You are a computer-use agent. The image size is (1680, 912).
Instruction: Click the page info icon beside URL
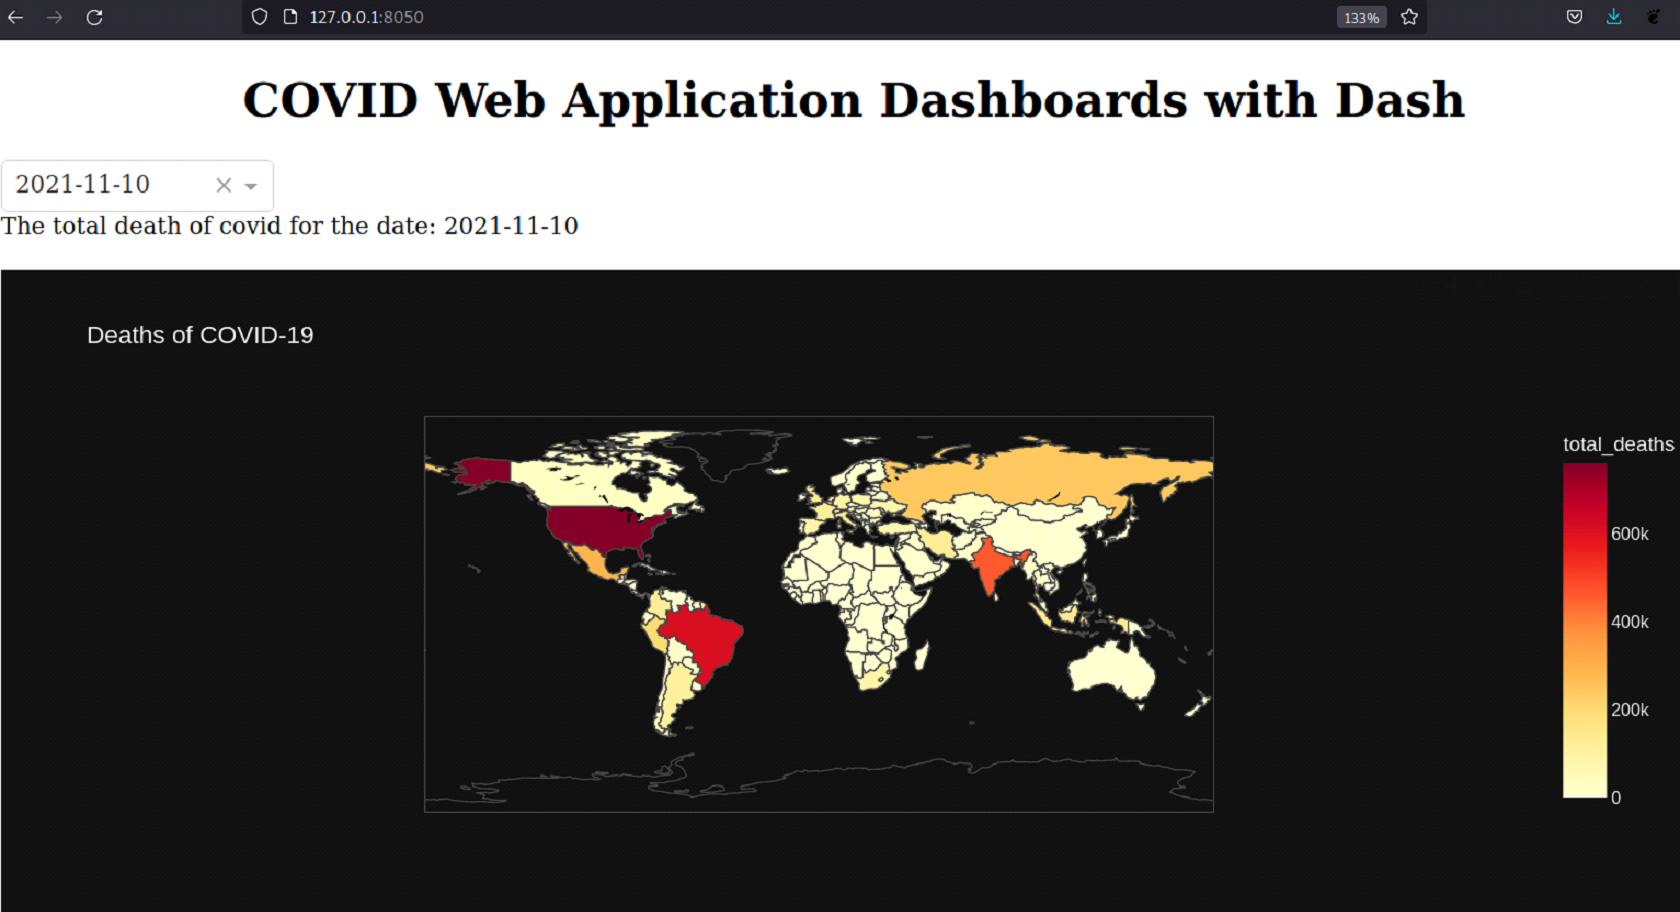click(290, 17)
